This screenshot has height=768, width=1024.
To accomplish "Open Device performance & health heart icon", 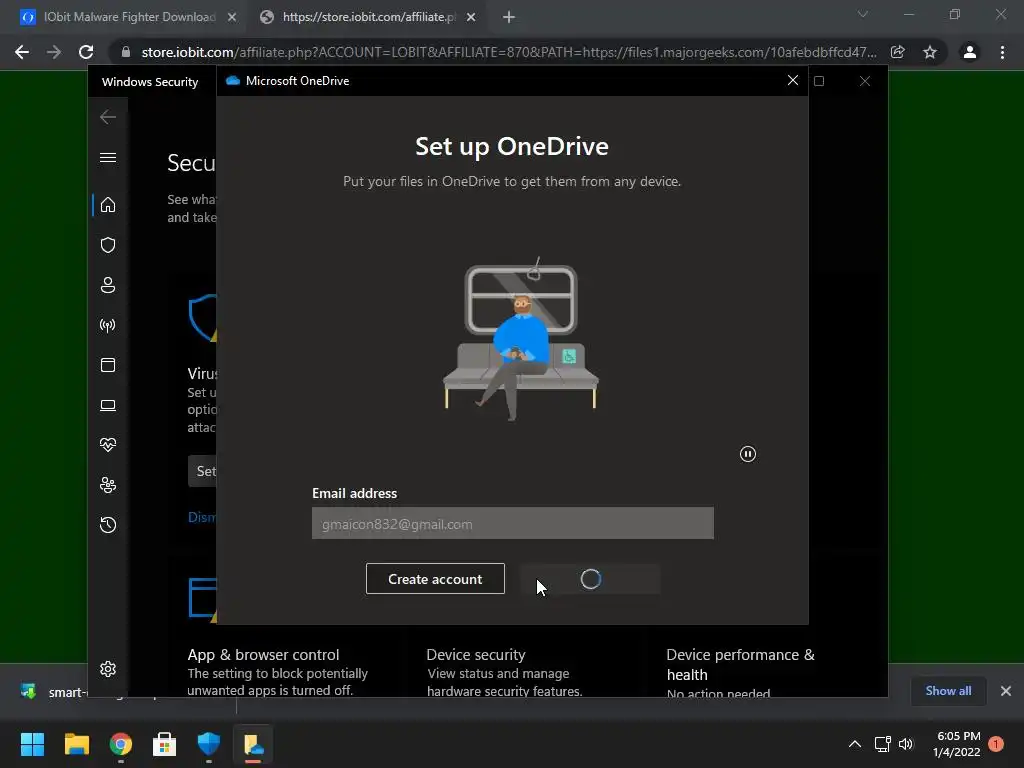I will (x=108, y=445).
